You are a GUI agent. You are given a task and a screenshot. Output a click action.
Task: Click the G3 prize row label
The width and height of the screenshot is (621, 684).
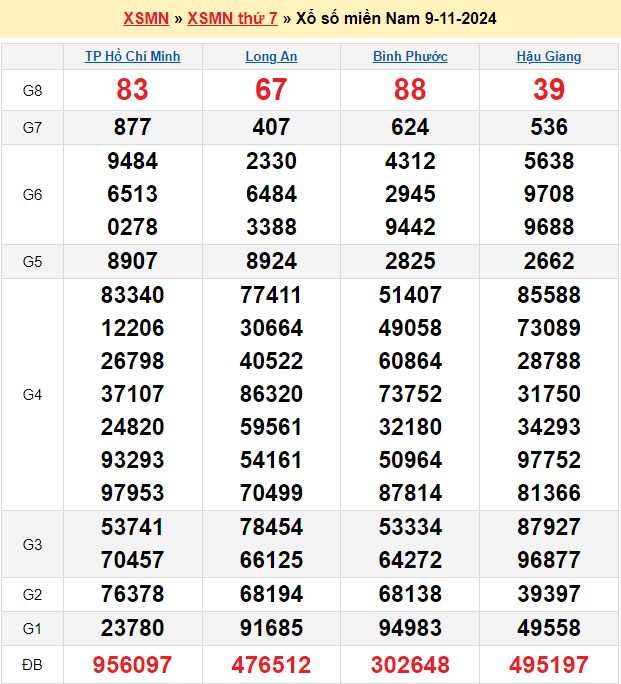(x=32, y=544)
